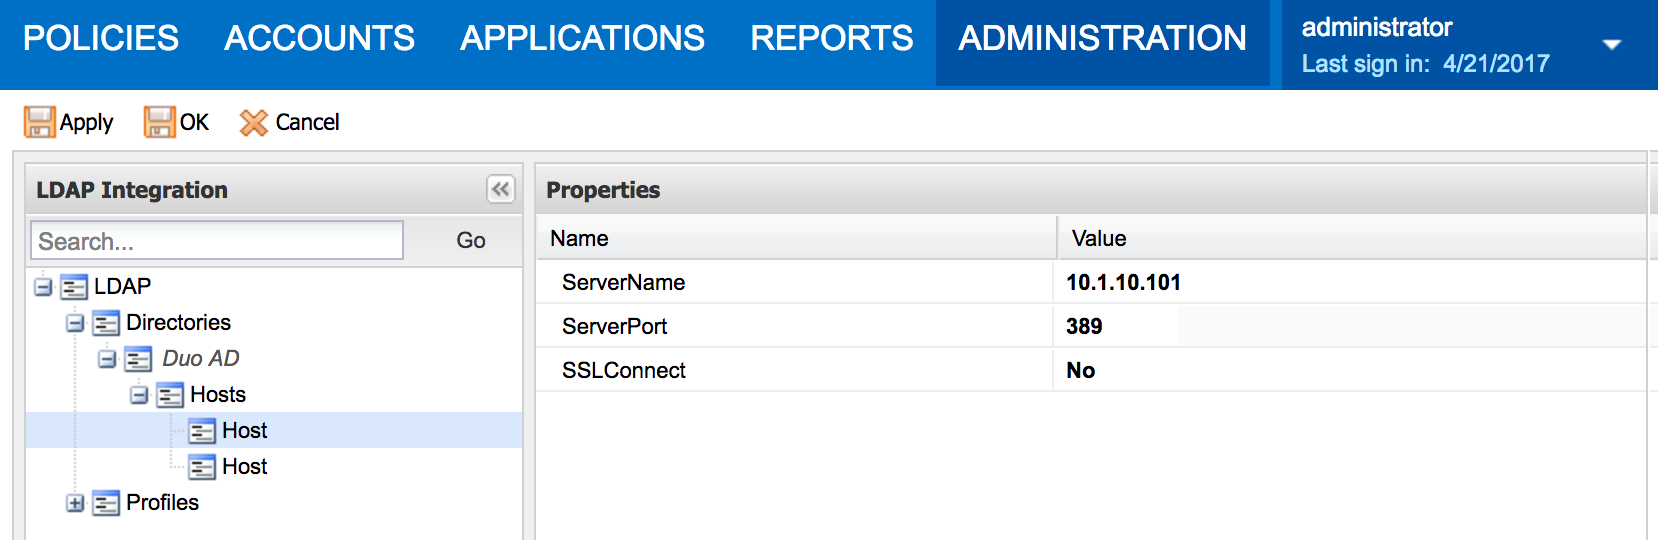Collapse the Hosts tree node

pos(139,395)
